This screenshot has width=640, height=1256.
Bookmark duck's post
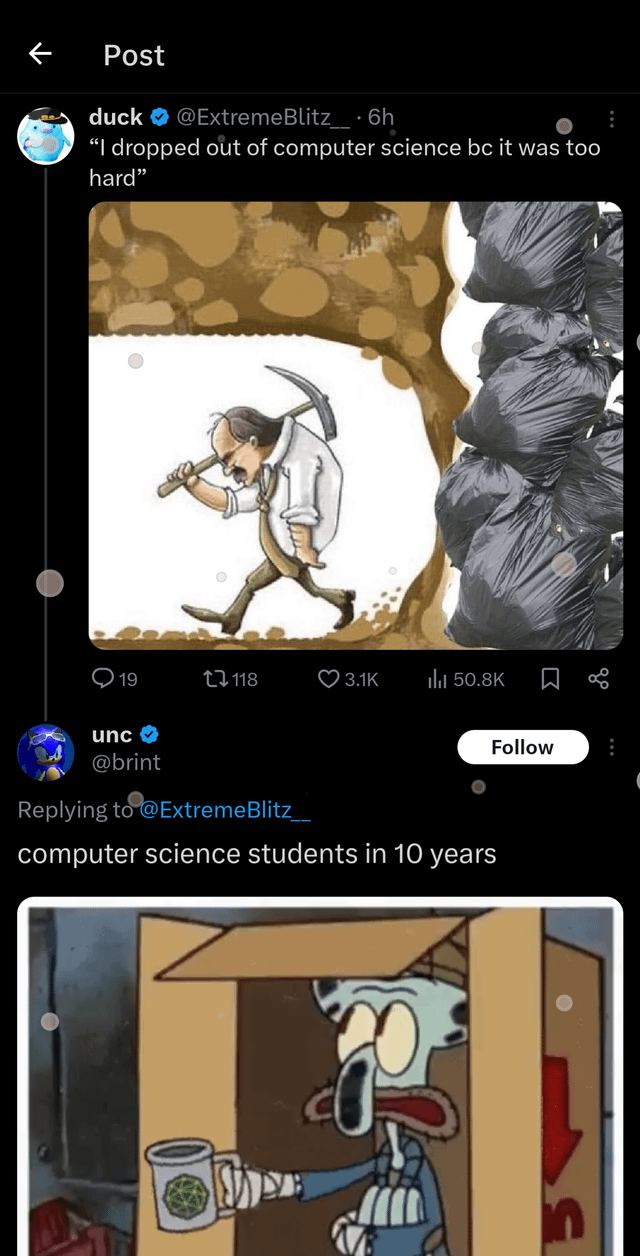tap(549, 679)
